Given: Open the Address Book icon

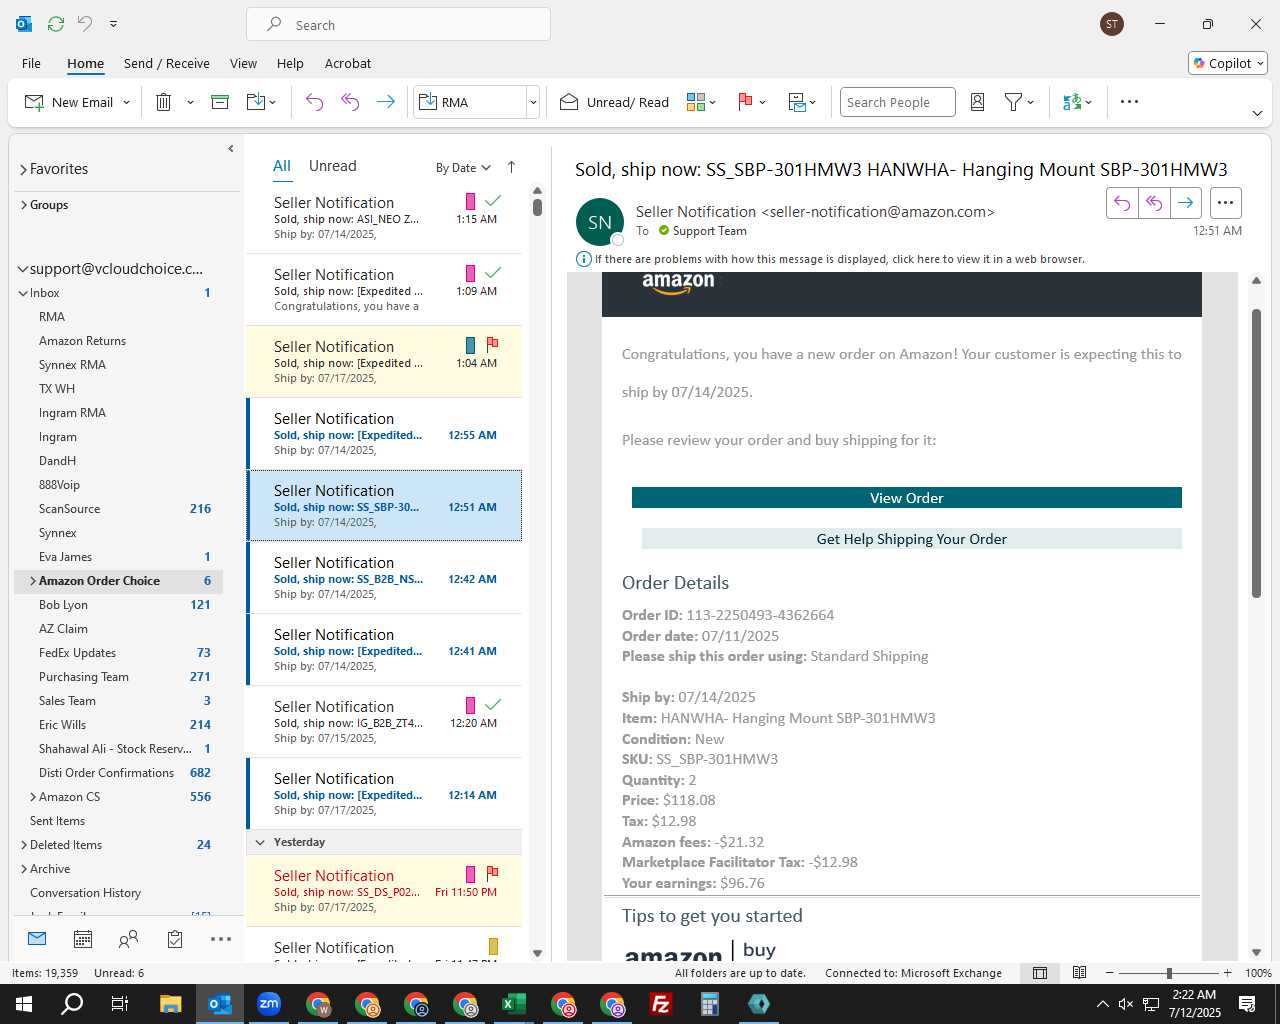Looking at the screenshot, I should click(x=978, y=102).
